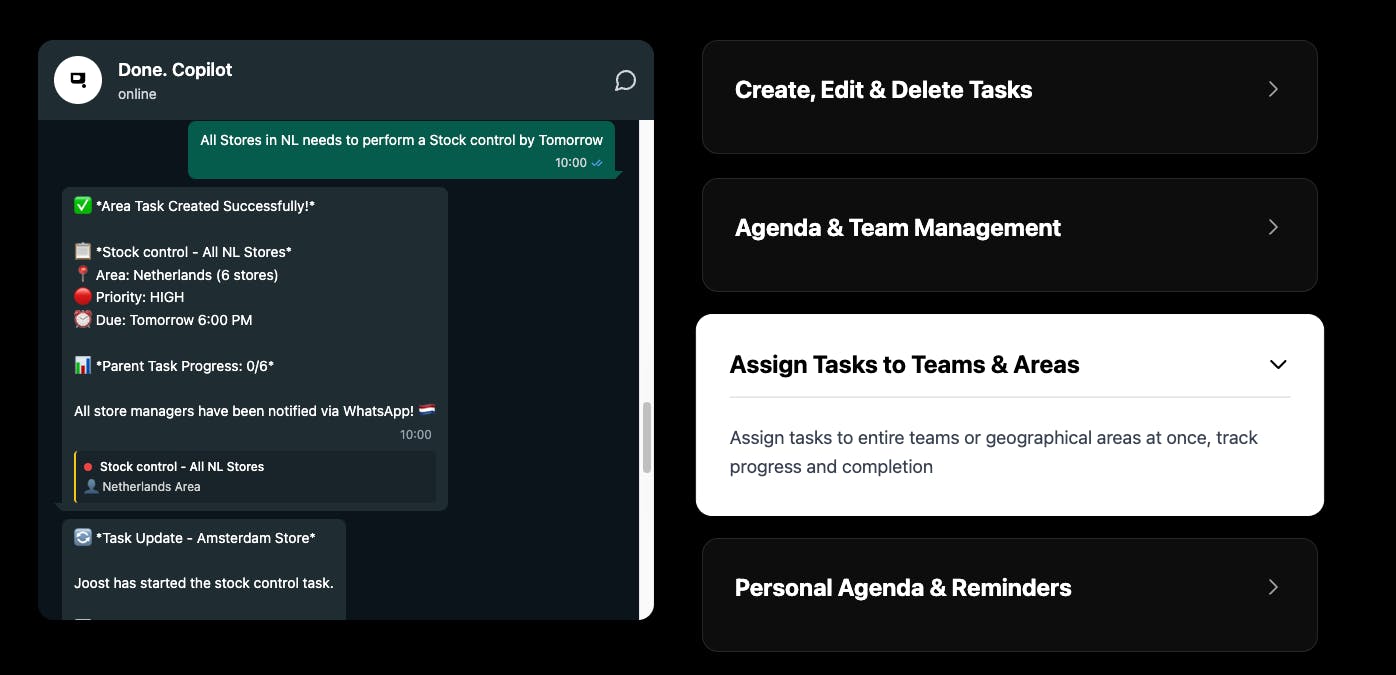
Task: Expand the Create, Edit & Delete Tasks chevron
Action: click(1273, 89)
